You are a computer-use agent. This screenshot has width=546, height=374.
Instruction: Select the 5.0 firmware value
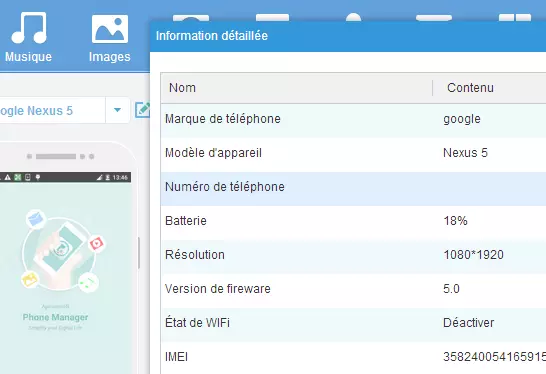(451, 289)
